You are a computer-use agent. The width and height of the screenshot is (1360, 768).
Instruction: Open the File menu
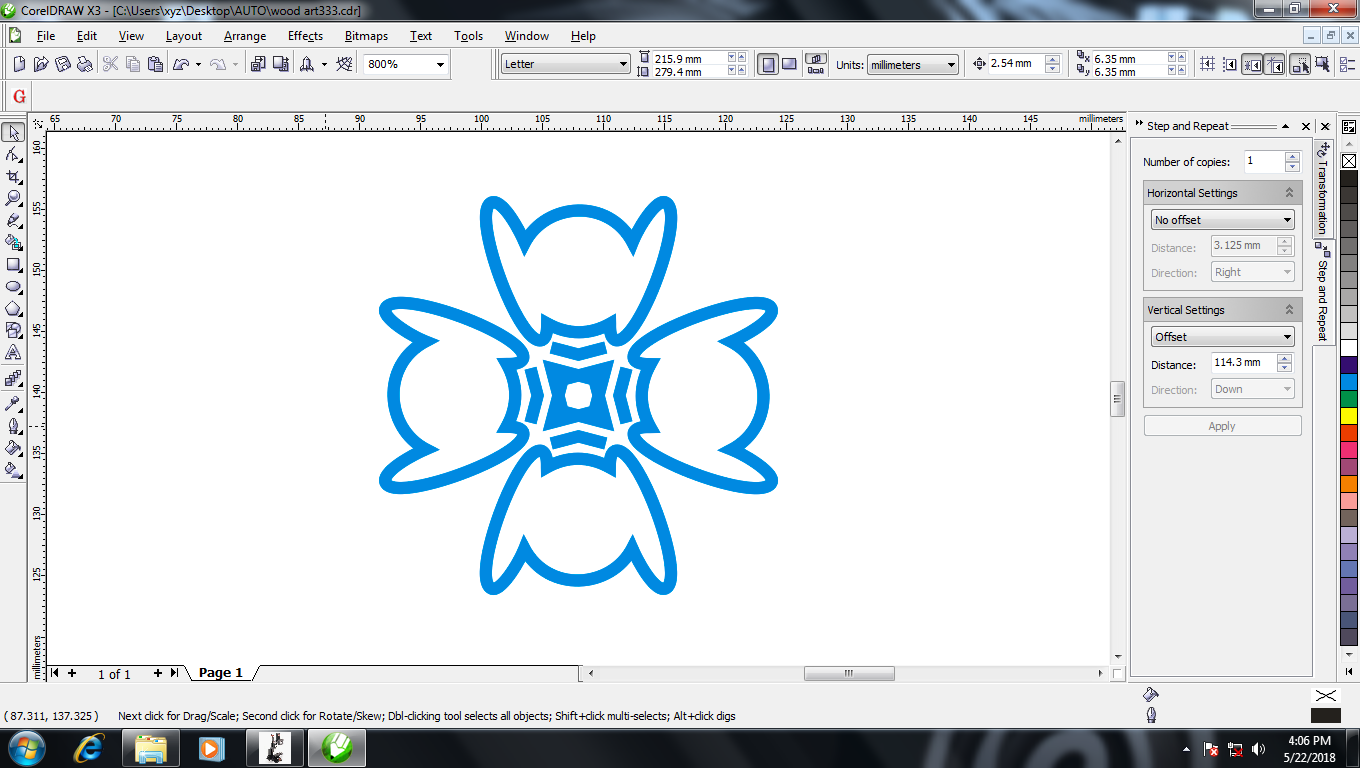tap(46, 36)
